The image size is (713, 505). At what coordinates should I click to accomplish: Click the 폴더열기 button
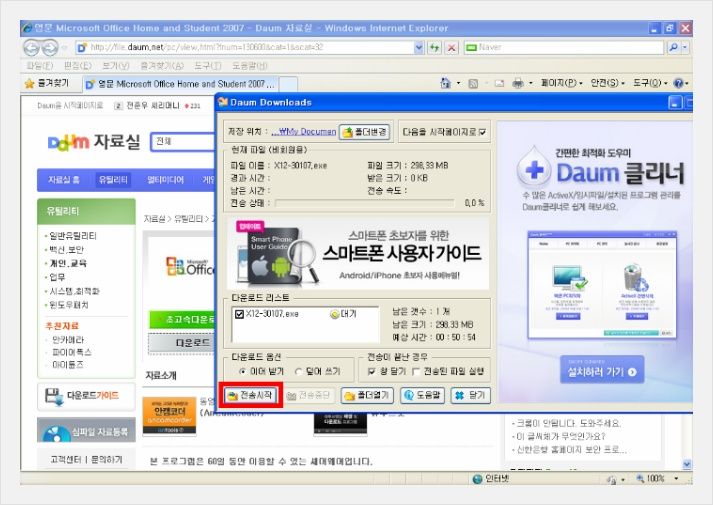pyautogui.click(x=367, y=395)
